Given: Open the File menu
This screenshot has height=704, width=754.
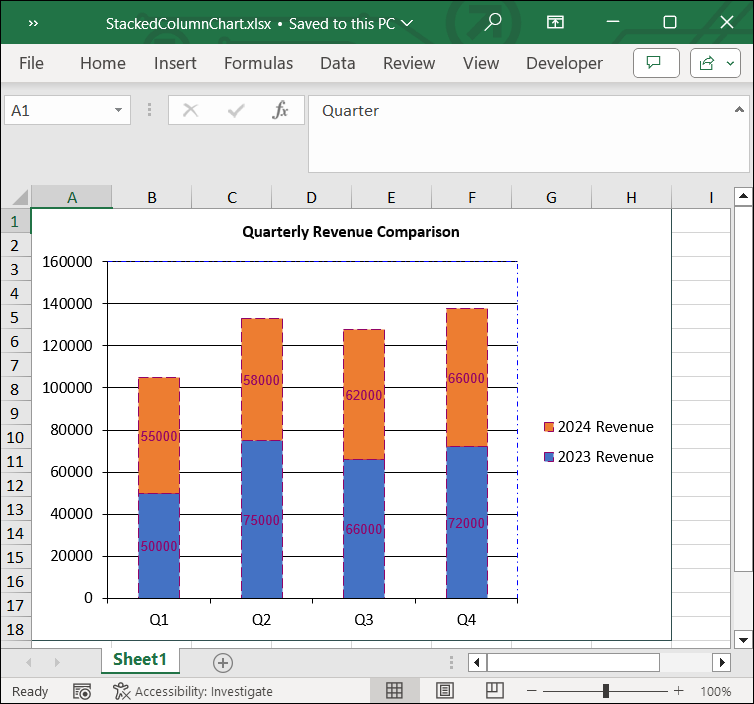Looking at the screenshot, I should (x=31, y=63).
